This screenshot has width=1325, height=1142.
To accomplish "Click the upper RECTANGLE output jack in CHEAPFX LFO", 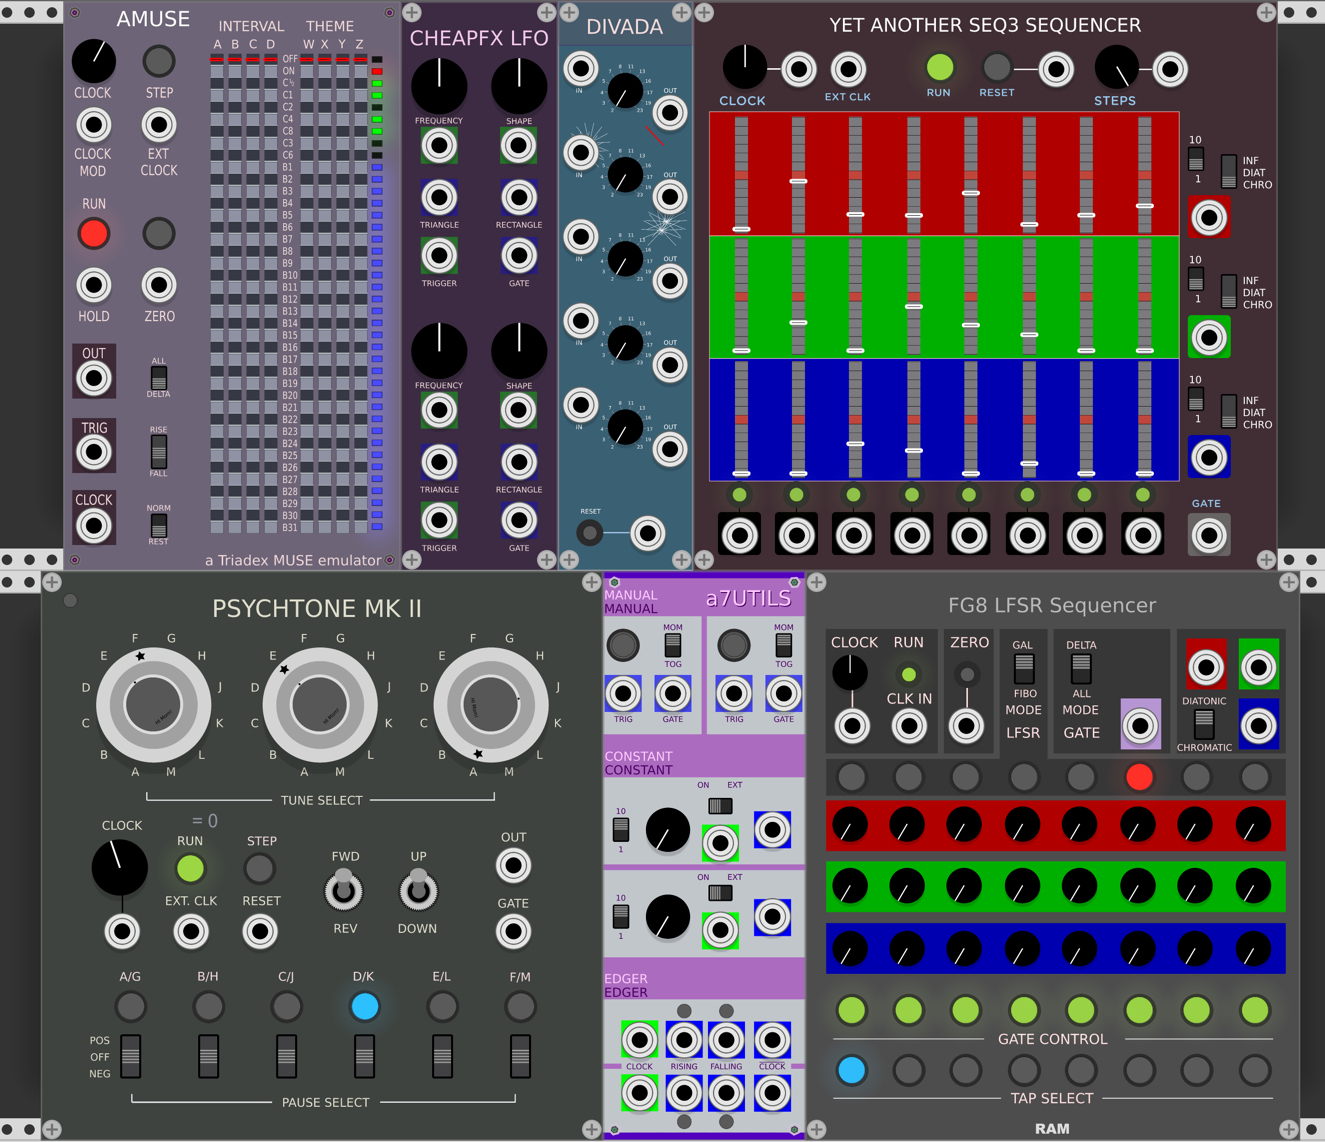I will coord(519,198).
